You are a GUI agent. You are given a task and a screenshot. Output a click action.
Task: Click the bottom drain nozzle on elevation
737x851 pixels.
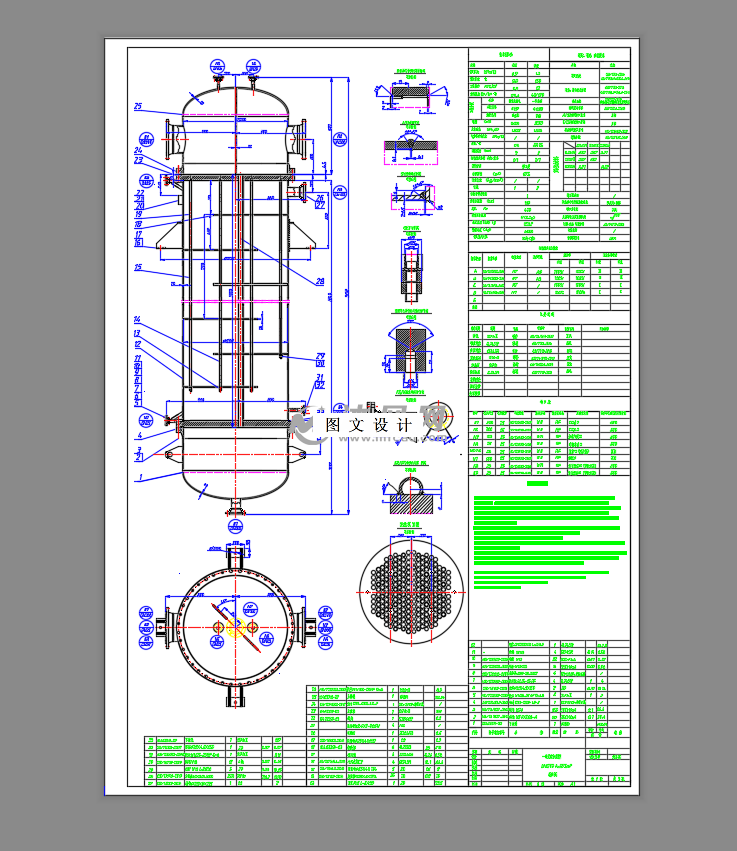236,507
